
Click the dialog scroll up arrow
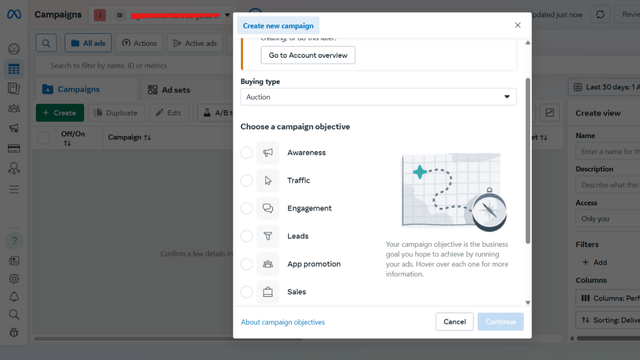pos(528,42)
